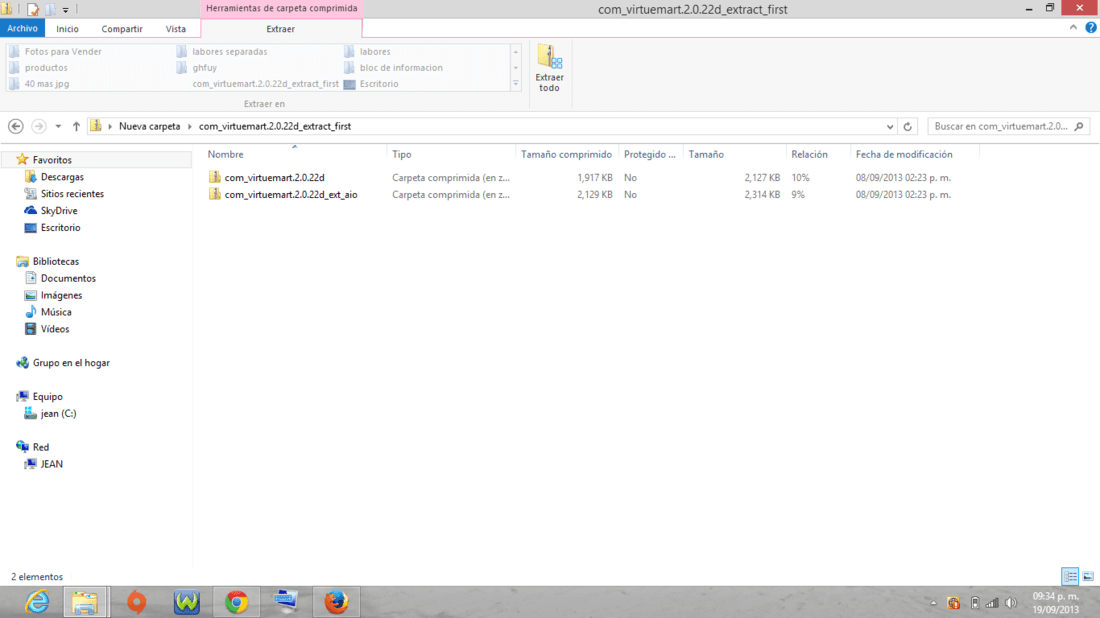This screenshot has width=1100, height=618.
Task: Click the volume speaker tray icon
Action: [1011, 603]
